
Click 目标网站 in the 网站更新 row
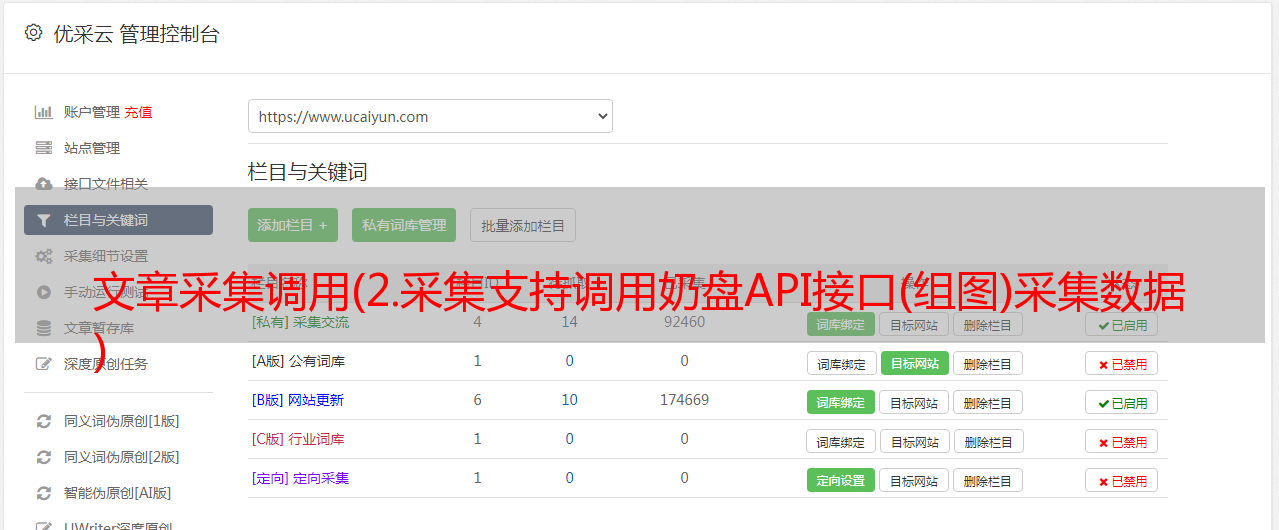[914, 403]
